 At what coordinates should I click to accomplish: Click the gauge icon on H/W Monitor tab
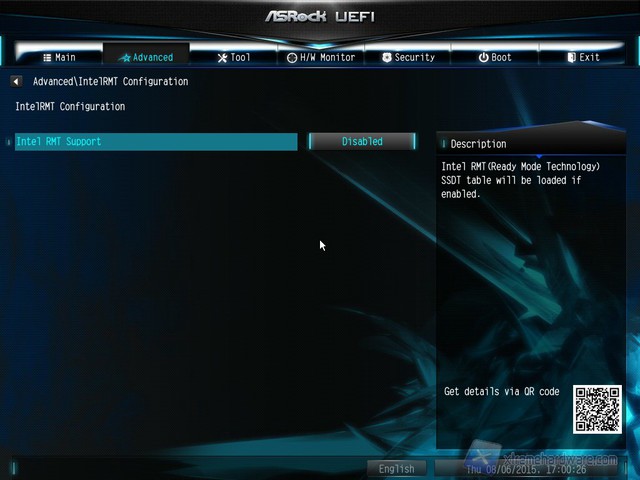(x=291, y=58)
